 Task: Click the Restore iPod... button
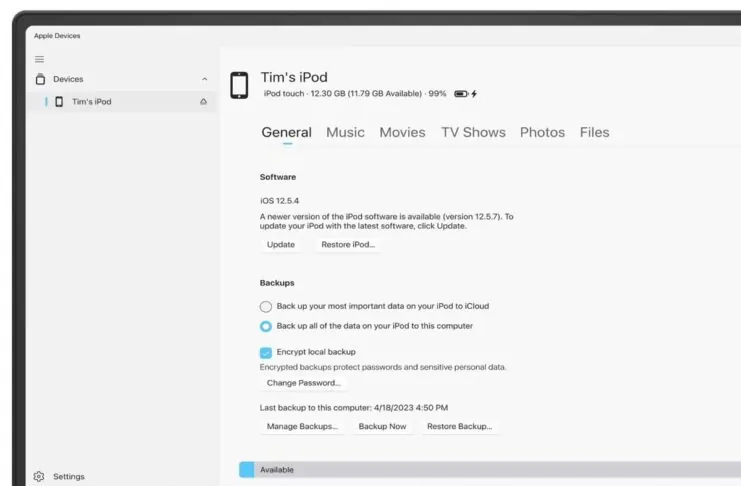[348, 244]
